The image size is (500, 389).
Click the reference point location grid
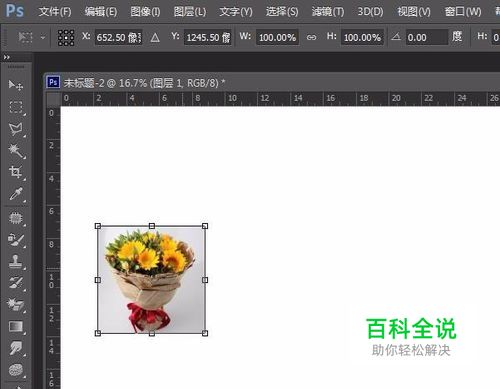(x=66, y=37)
